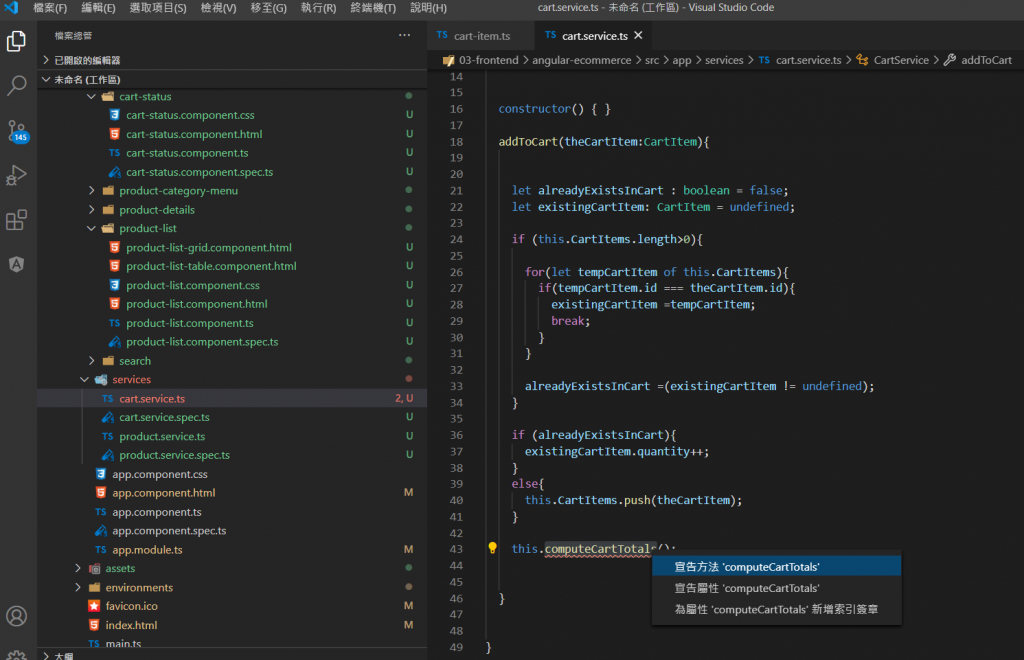The image size is (1024, 660).
Task: Open the Extensions view icon
Action: [x=17, y=220]
